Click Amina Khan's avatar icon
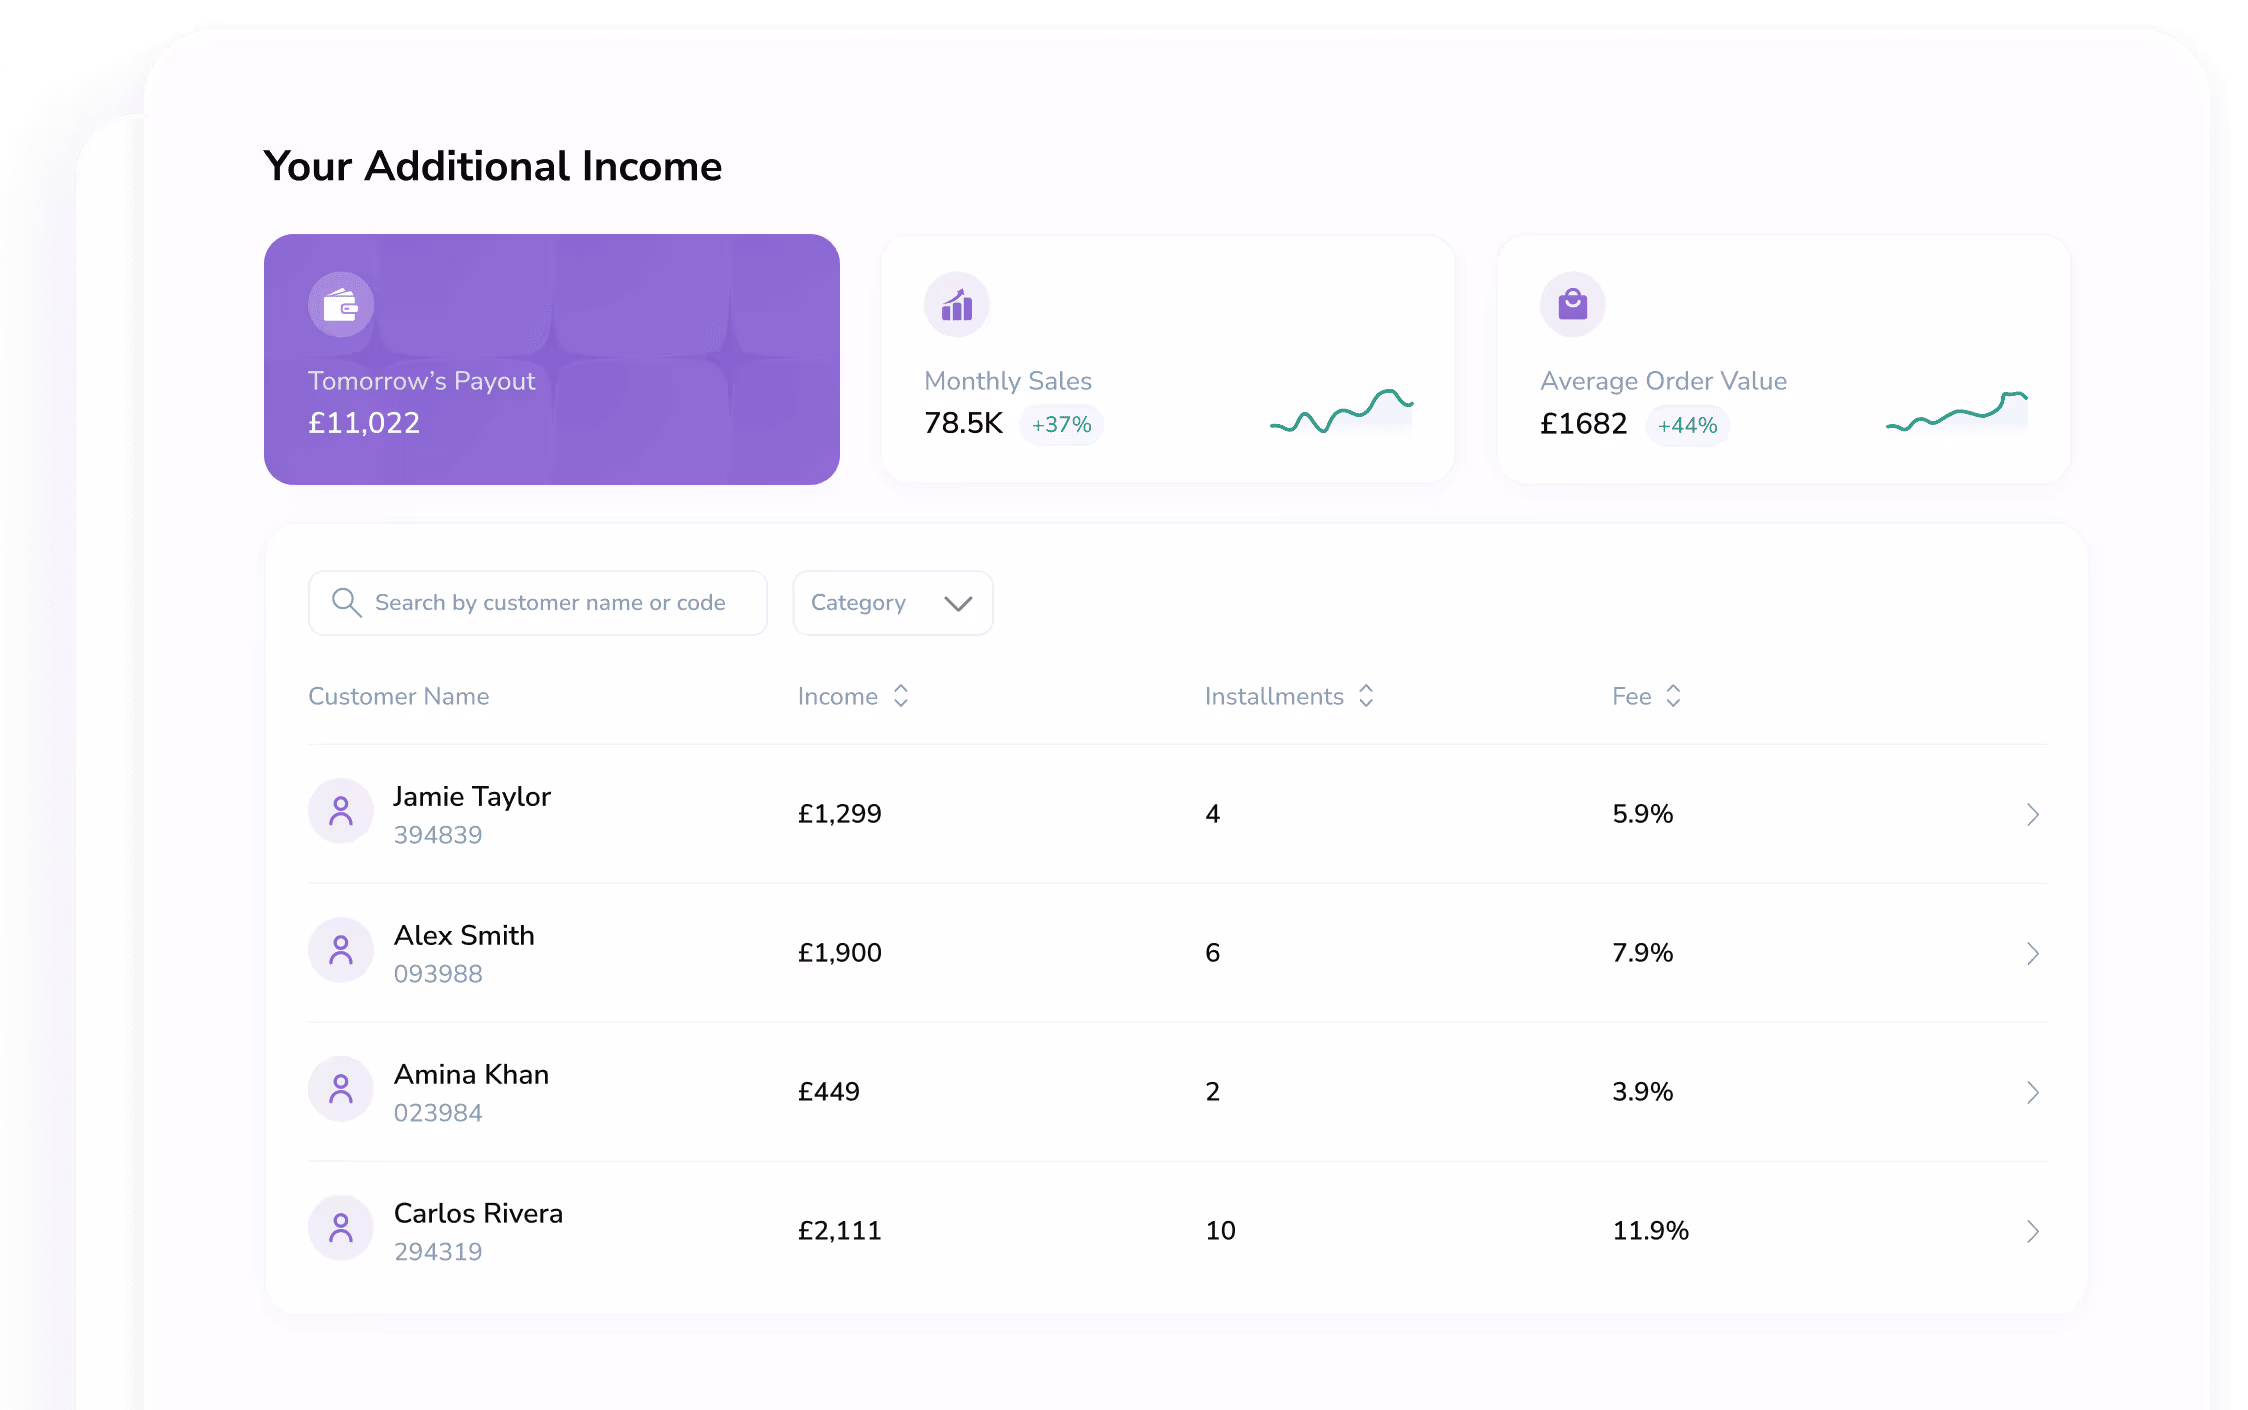Image resolution: width=2248 pixels, height=1410 pixels. click(x=341, y=1089)
